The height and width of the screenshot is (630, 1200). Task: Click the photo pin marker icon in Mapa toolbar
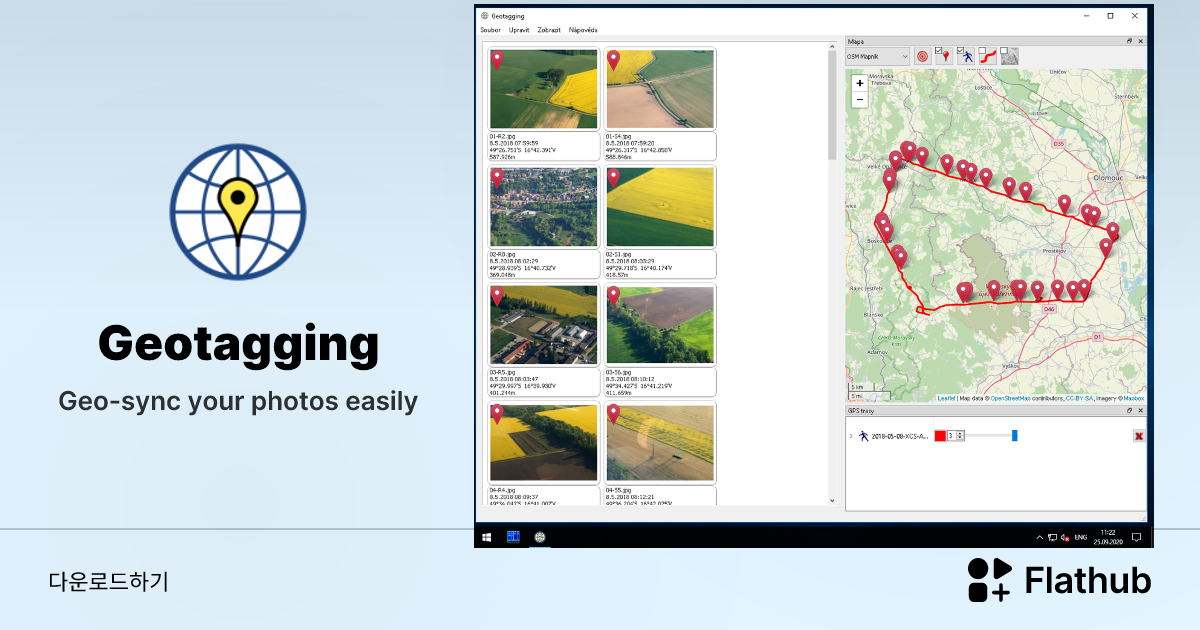(946, 58)
